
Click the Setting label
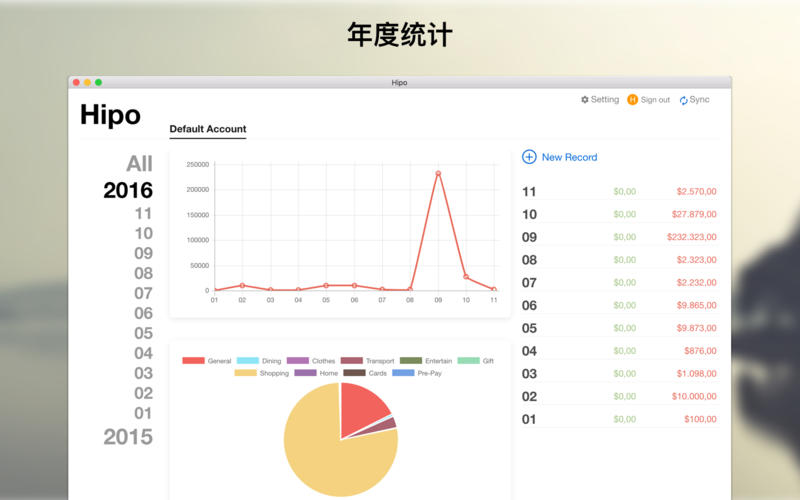click(x=605, y=99)
